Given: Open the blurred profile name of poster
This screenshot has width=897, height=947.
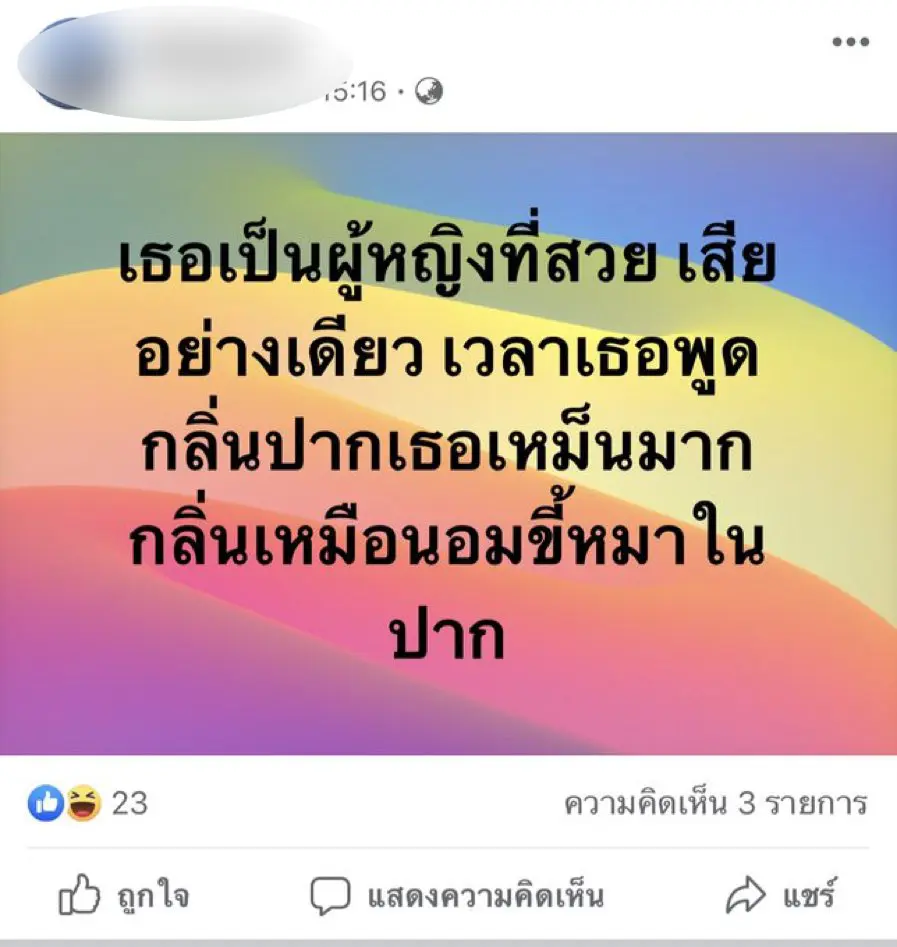Looking at the screenshot, I should click(181, 60).
